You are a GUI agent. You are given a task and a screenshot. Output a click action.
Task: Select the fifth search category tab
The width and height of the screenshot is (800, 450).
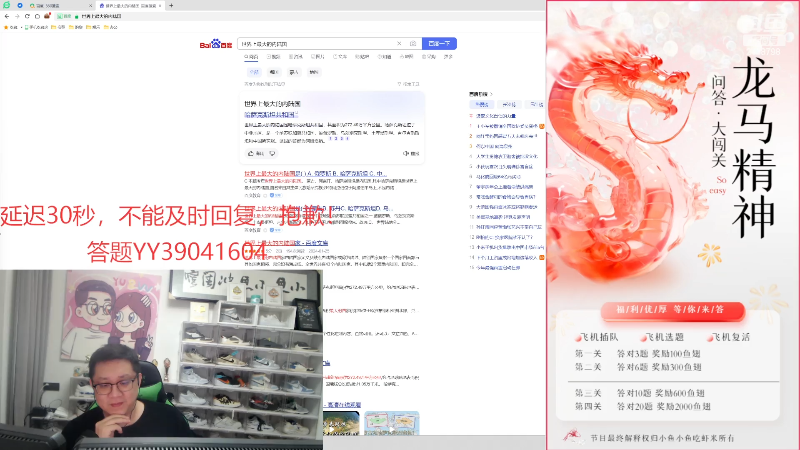pos(340,57)
